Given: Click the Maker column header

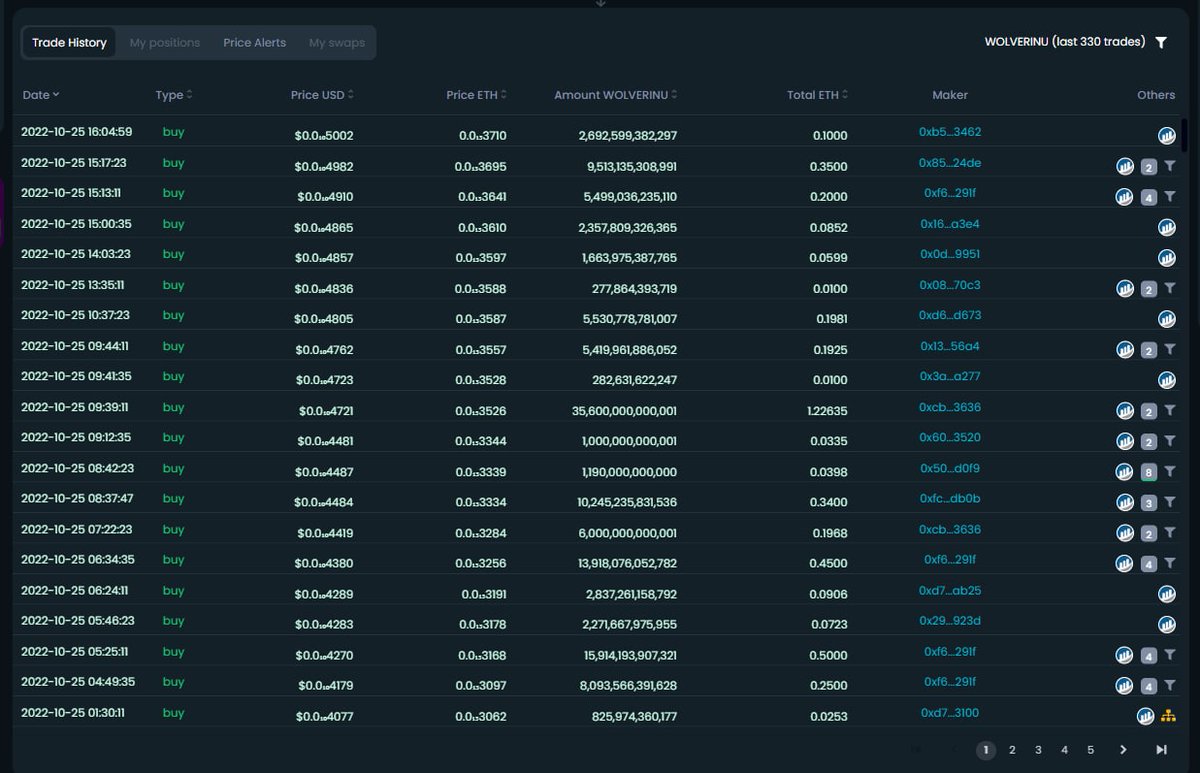Looking at the screenshot, I should (x=950, y=95).
